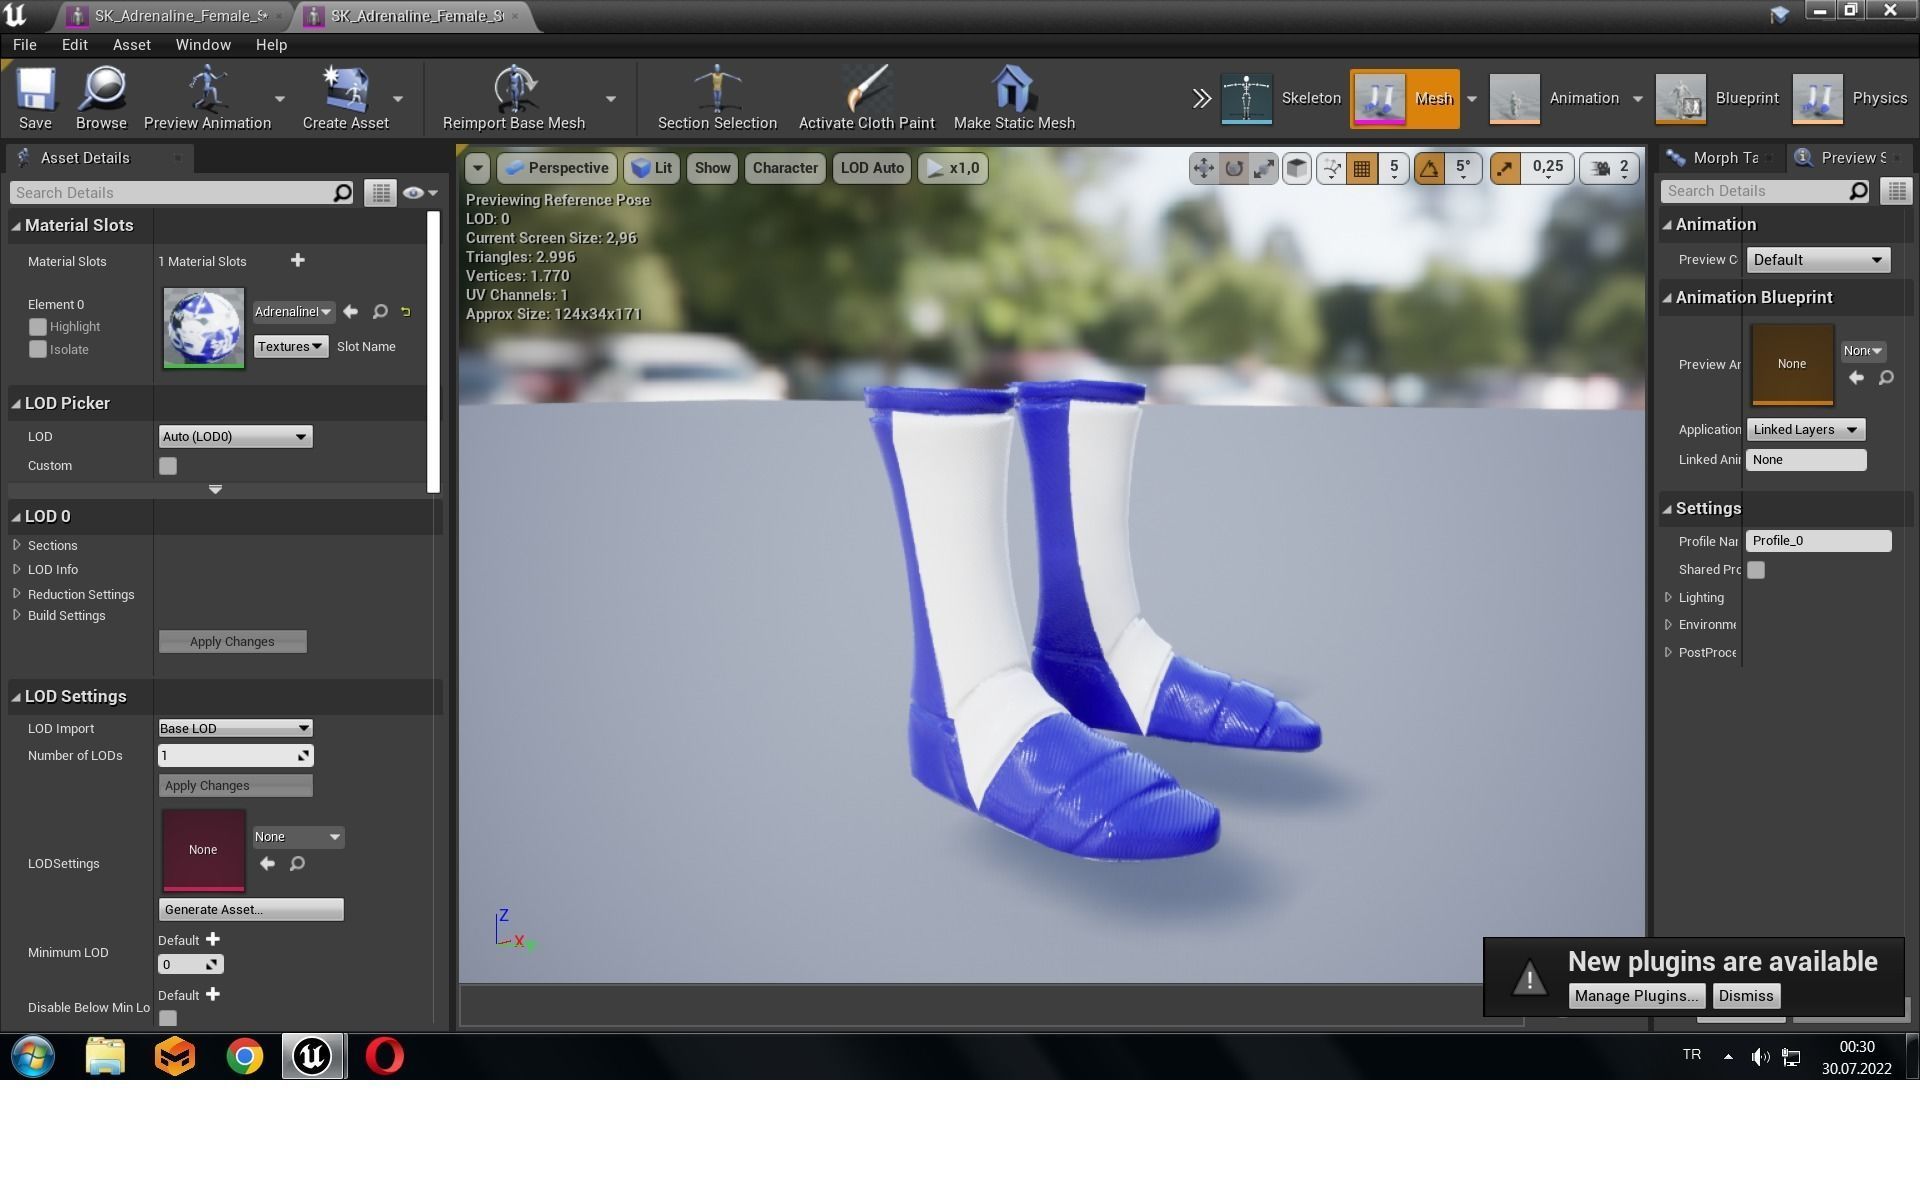Toggle grid snapping in viewport toolbar
The image size is (1920, 1200).
pos(1361,168)
